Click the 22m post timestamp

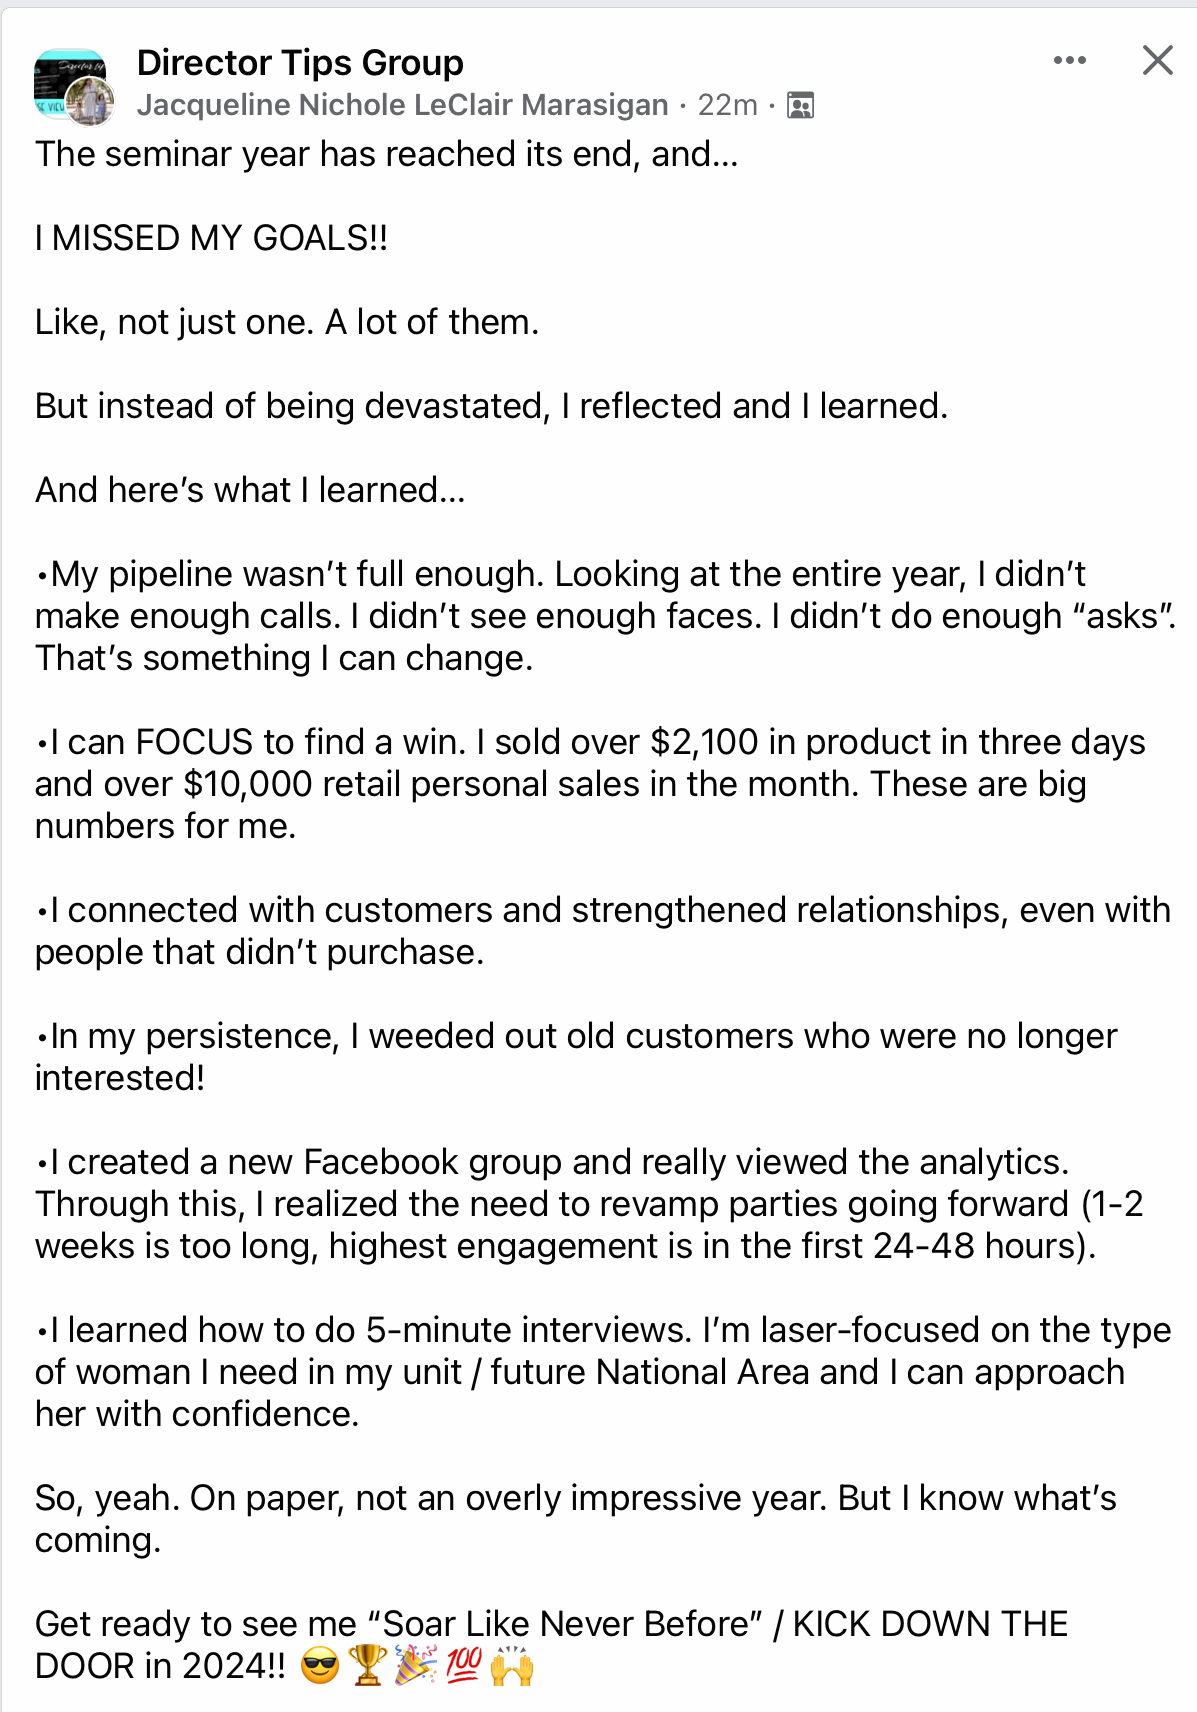click(728, 105)
